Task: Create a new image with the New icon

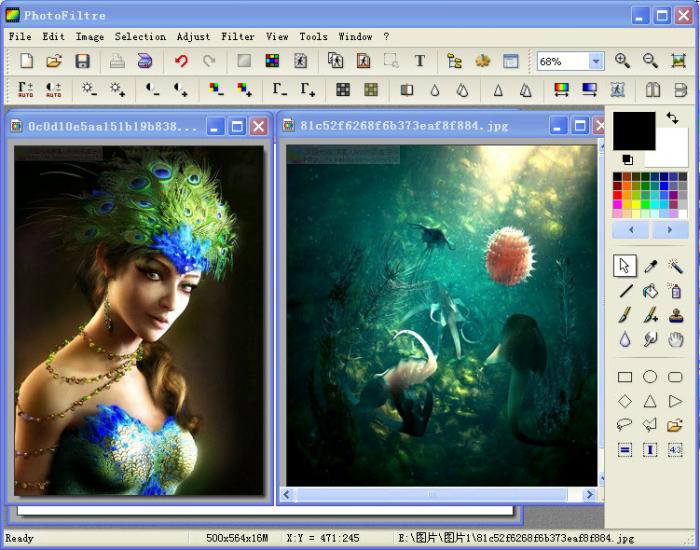Action: 26,61
